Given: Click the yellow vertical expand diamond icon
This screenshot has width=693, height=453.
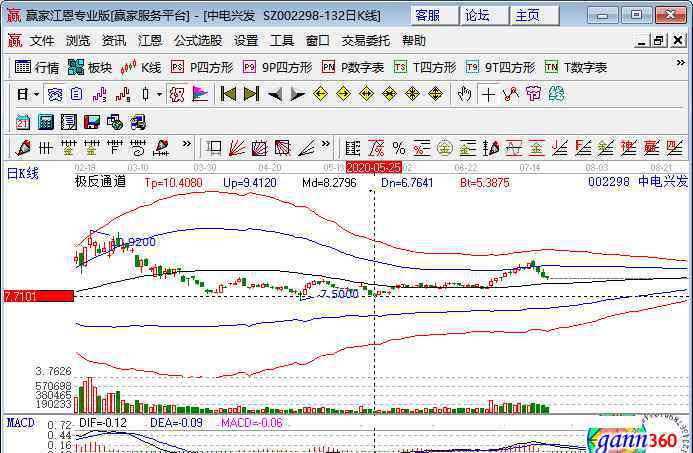Looking at the screenshot, I should (435, 94).
